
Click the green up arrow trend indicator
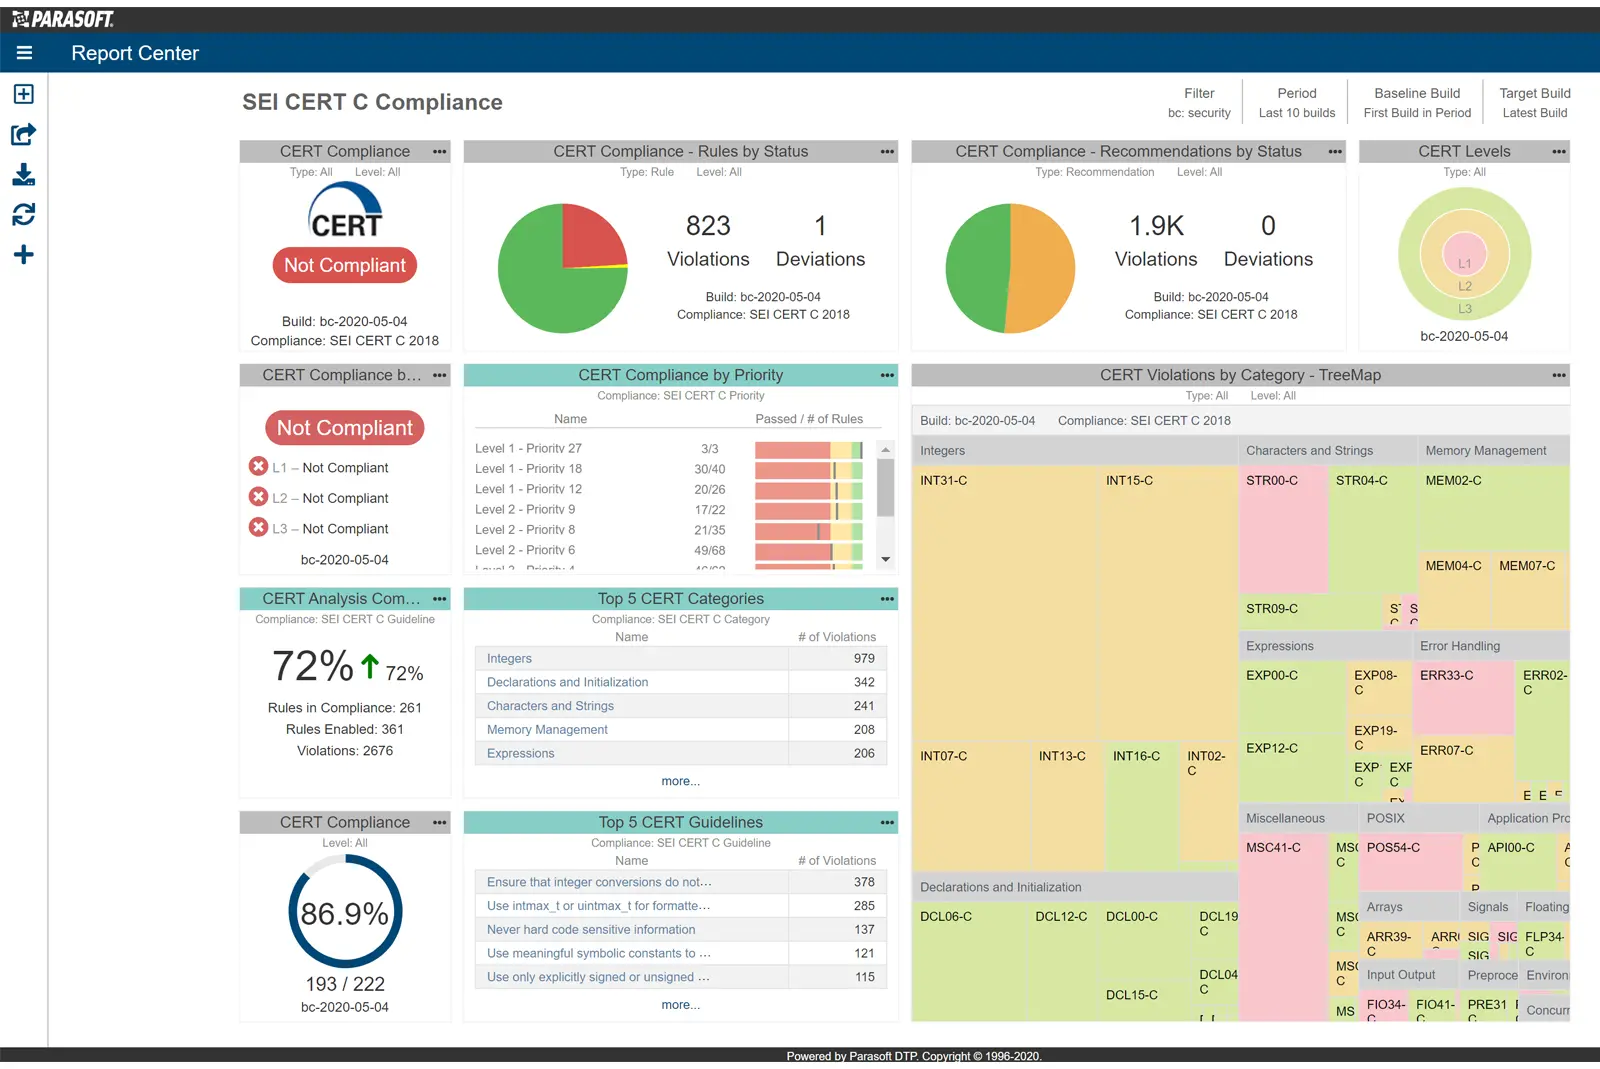(370, 667)
